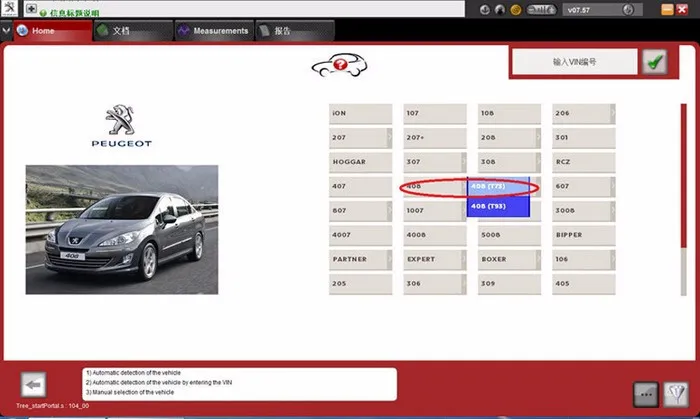Expand the 408 model button
Viewport: 700px width, 419px height.
coord(434,187)
